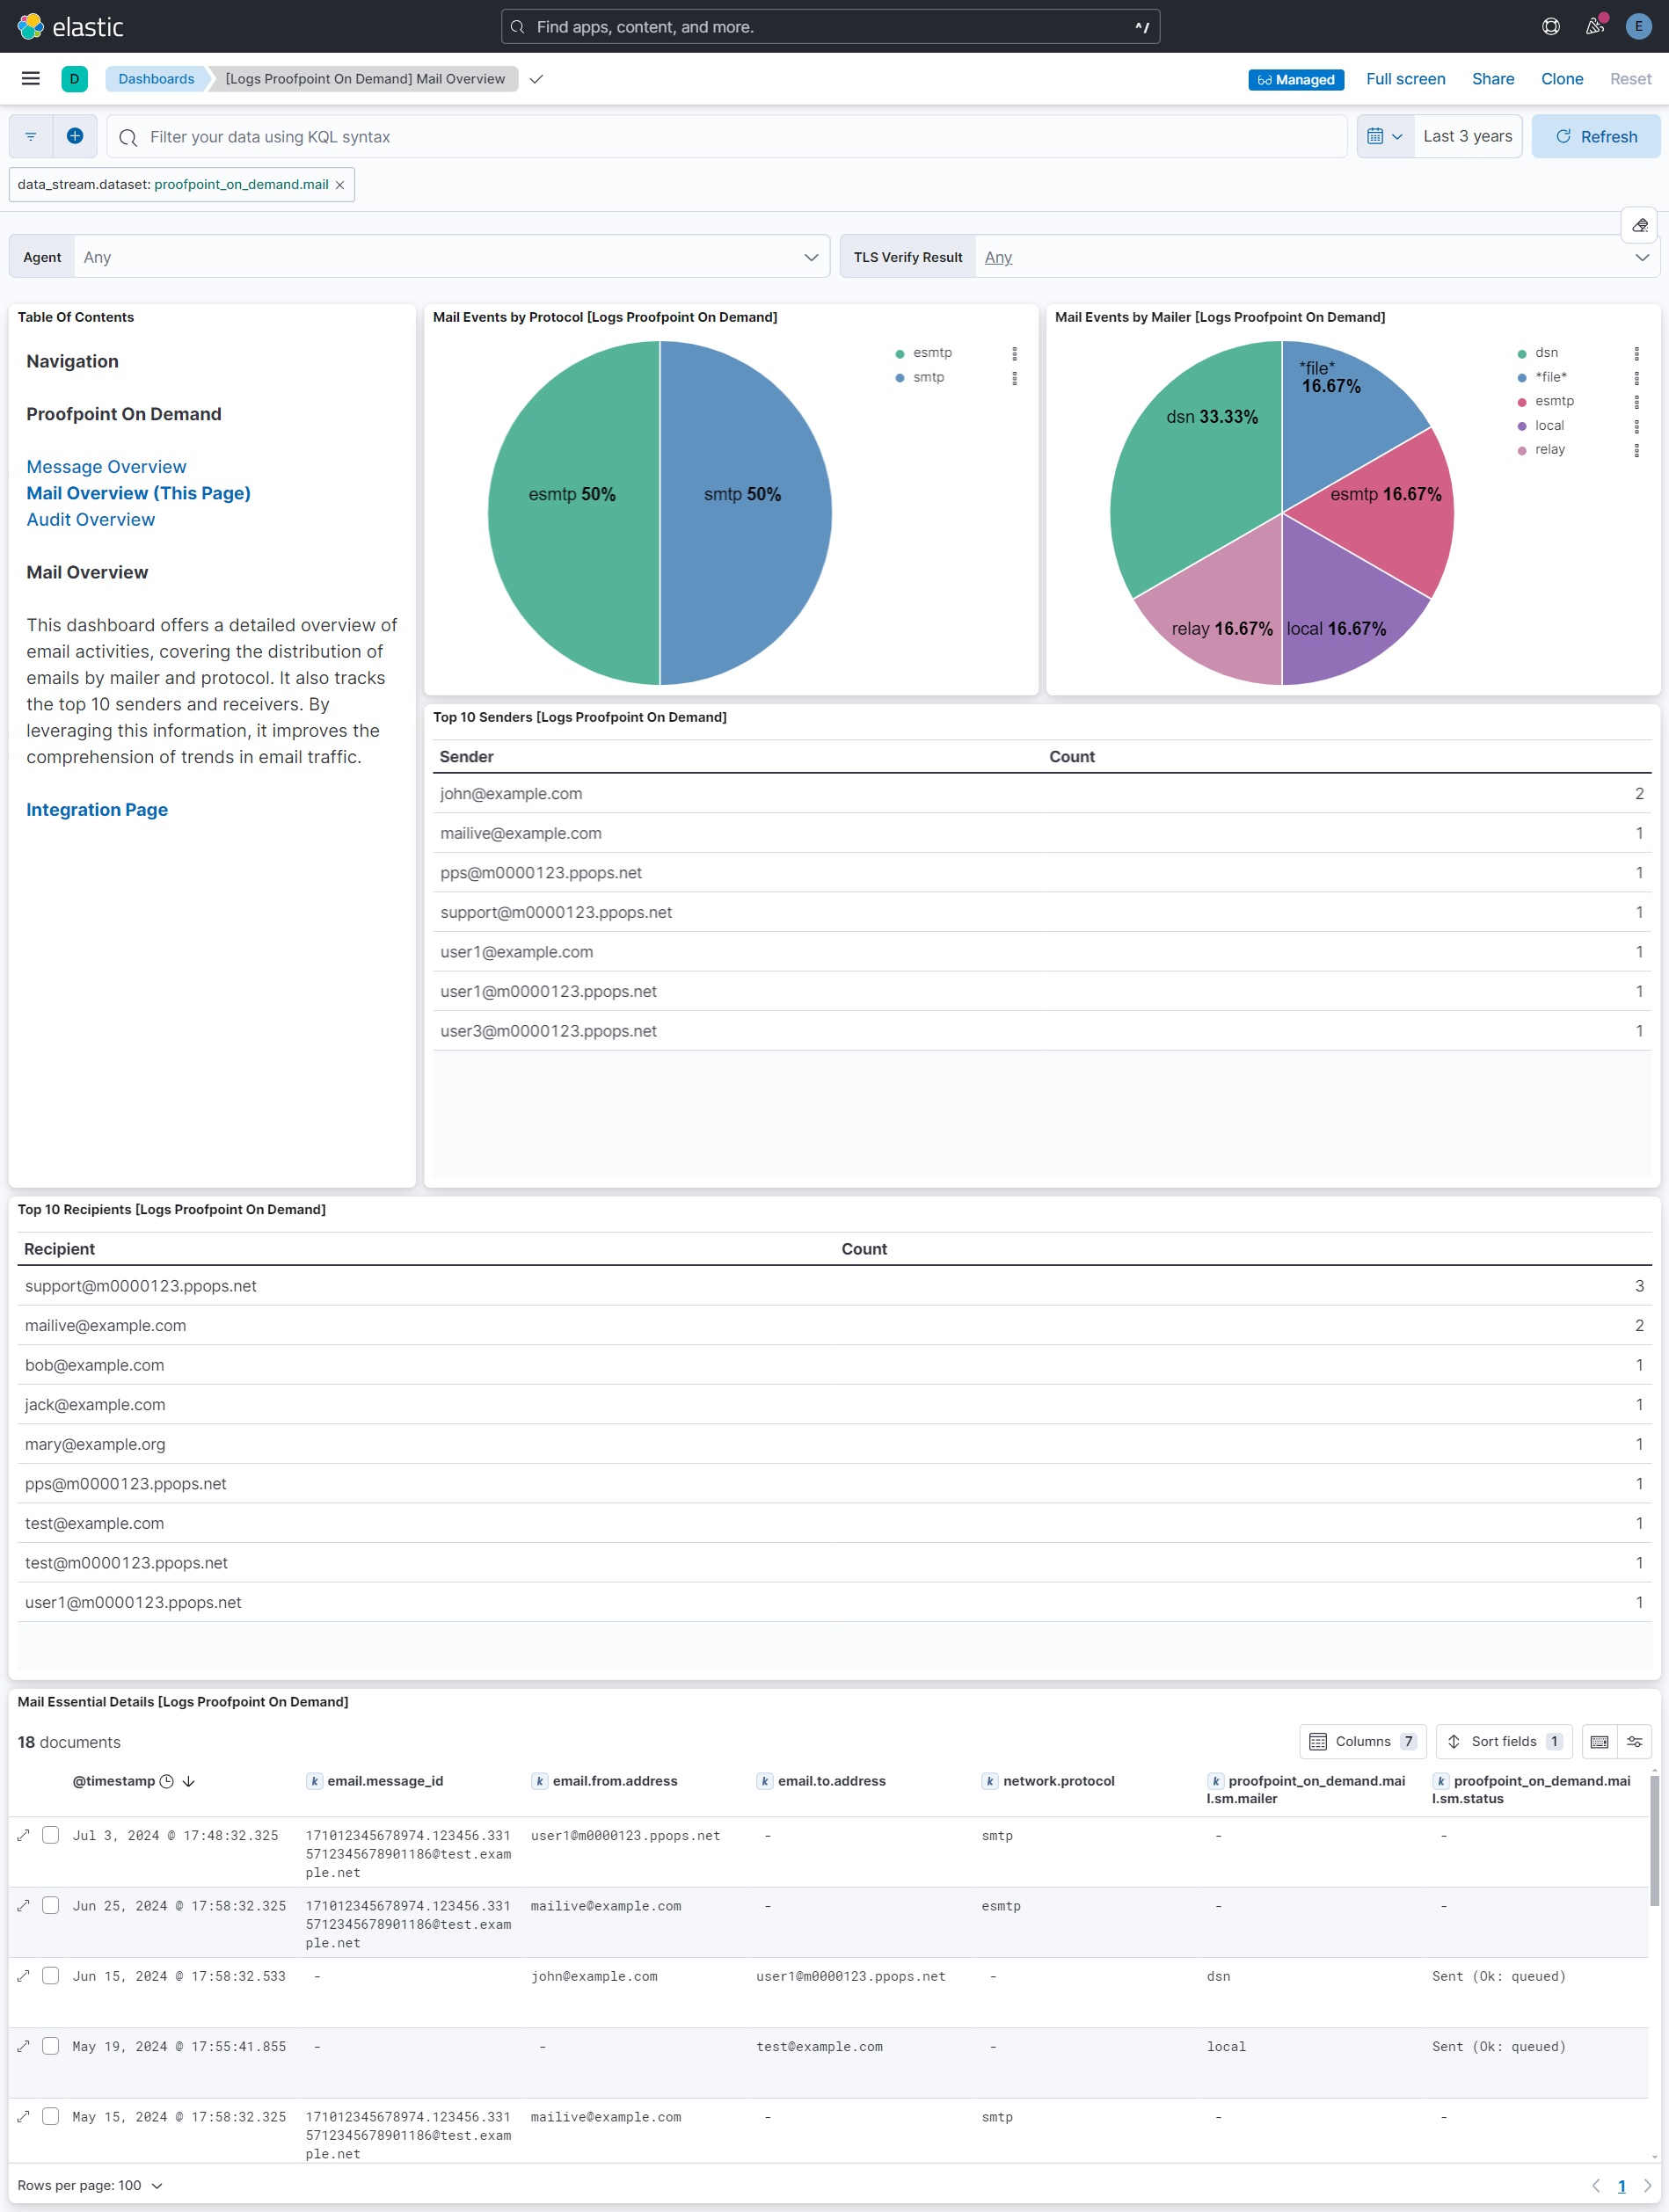1669x2212 pixels.
Task: Click john@example.com sender cell
Action: click(511, 794)
